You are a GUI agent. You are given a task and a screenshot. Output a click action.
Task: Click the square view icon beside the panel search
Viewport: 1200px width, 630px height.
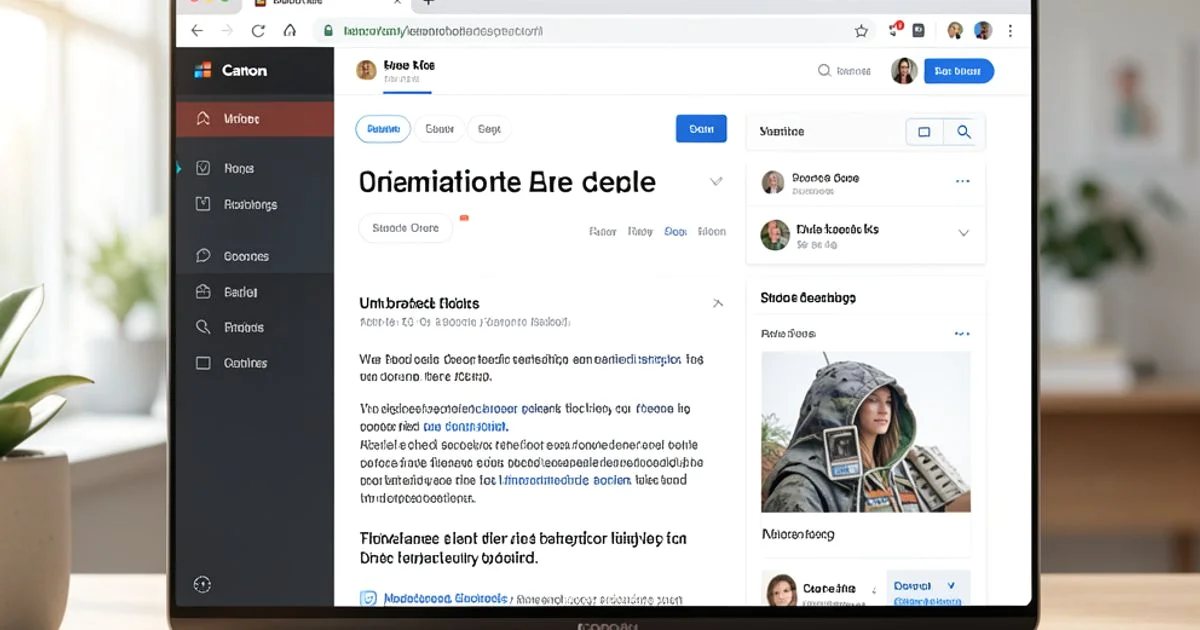coord(924,132)
